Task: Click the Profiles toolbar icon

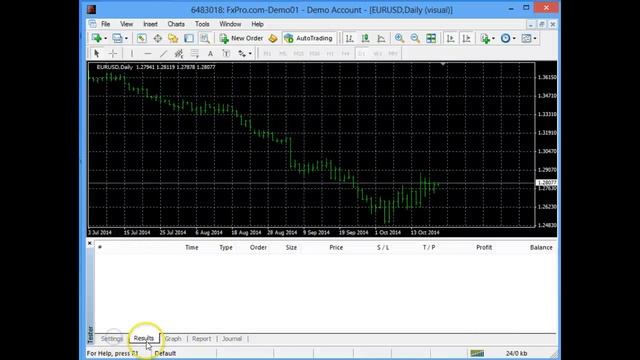Action: (x=117, y=38)
